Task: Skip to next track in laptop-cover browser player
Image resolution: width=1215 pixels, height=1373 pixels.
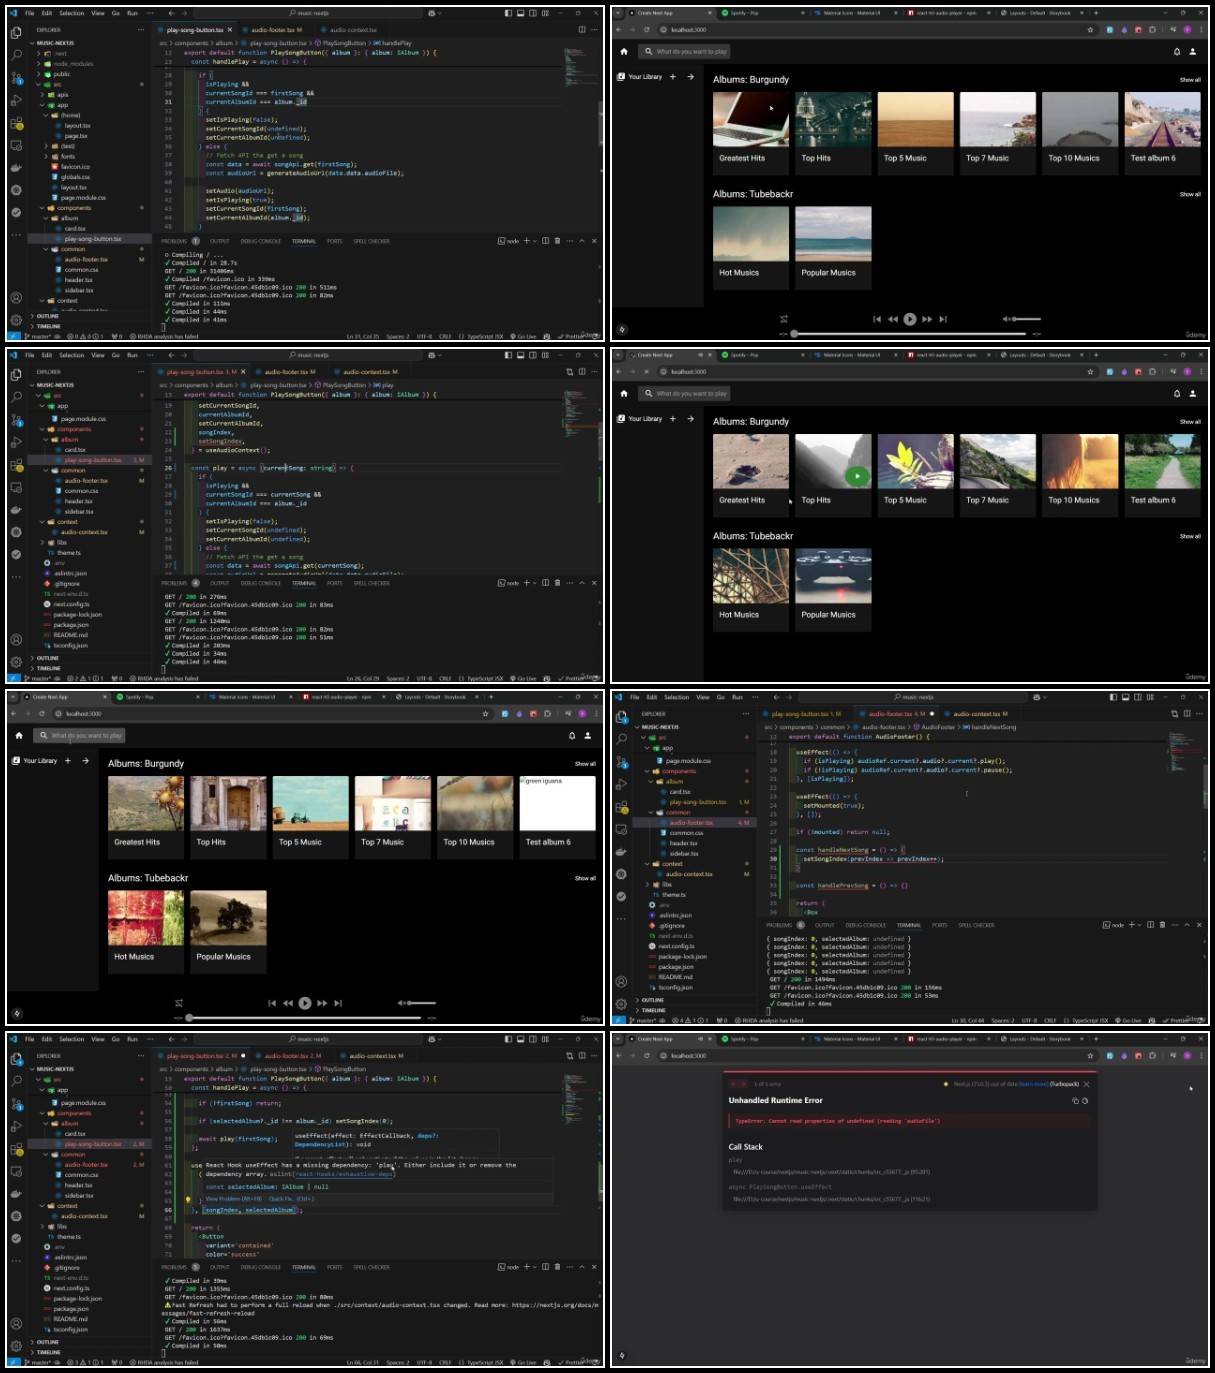Action: (x=943, y=319)
